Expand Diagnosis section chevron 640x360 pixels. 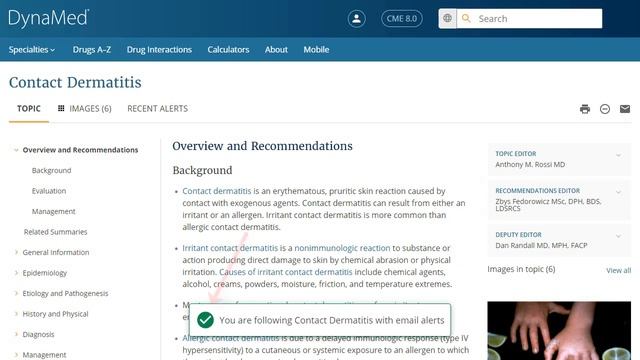point(16,334)
